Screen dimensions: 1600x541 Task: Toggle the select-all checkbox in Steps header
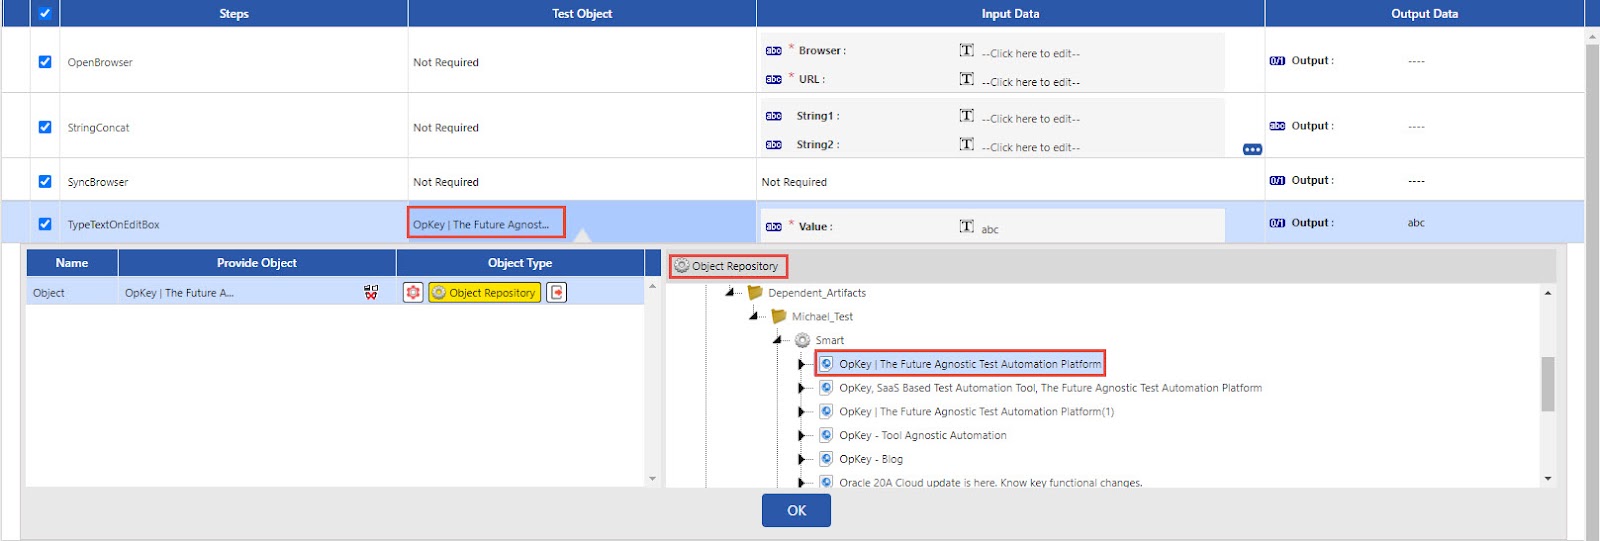coord(44,13)
